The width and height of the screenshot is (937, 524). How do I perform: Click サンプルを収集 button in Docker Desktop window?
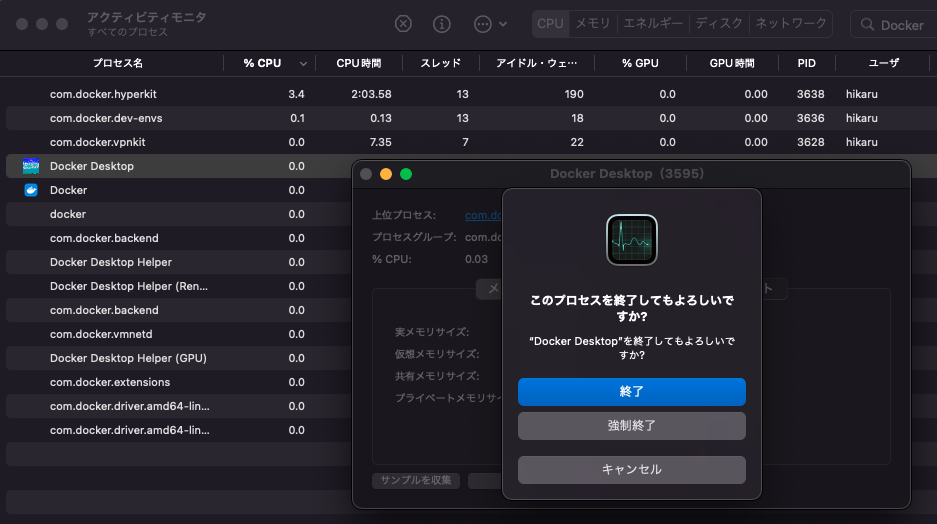[416, 480]
